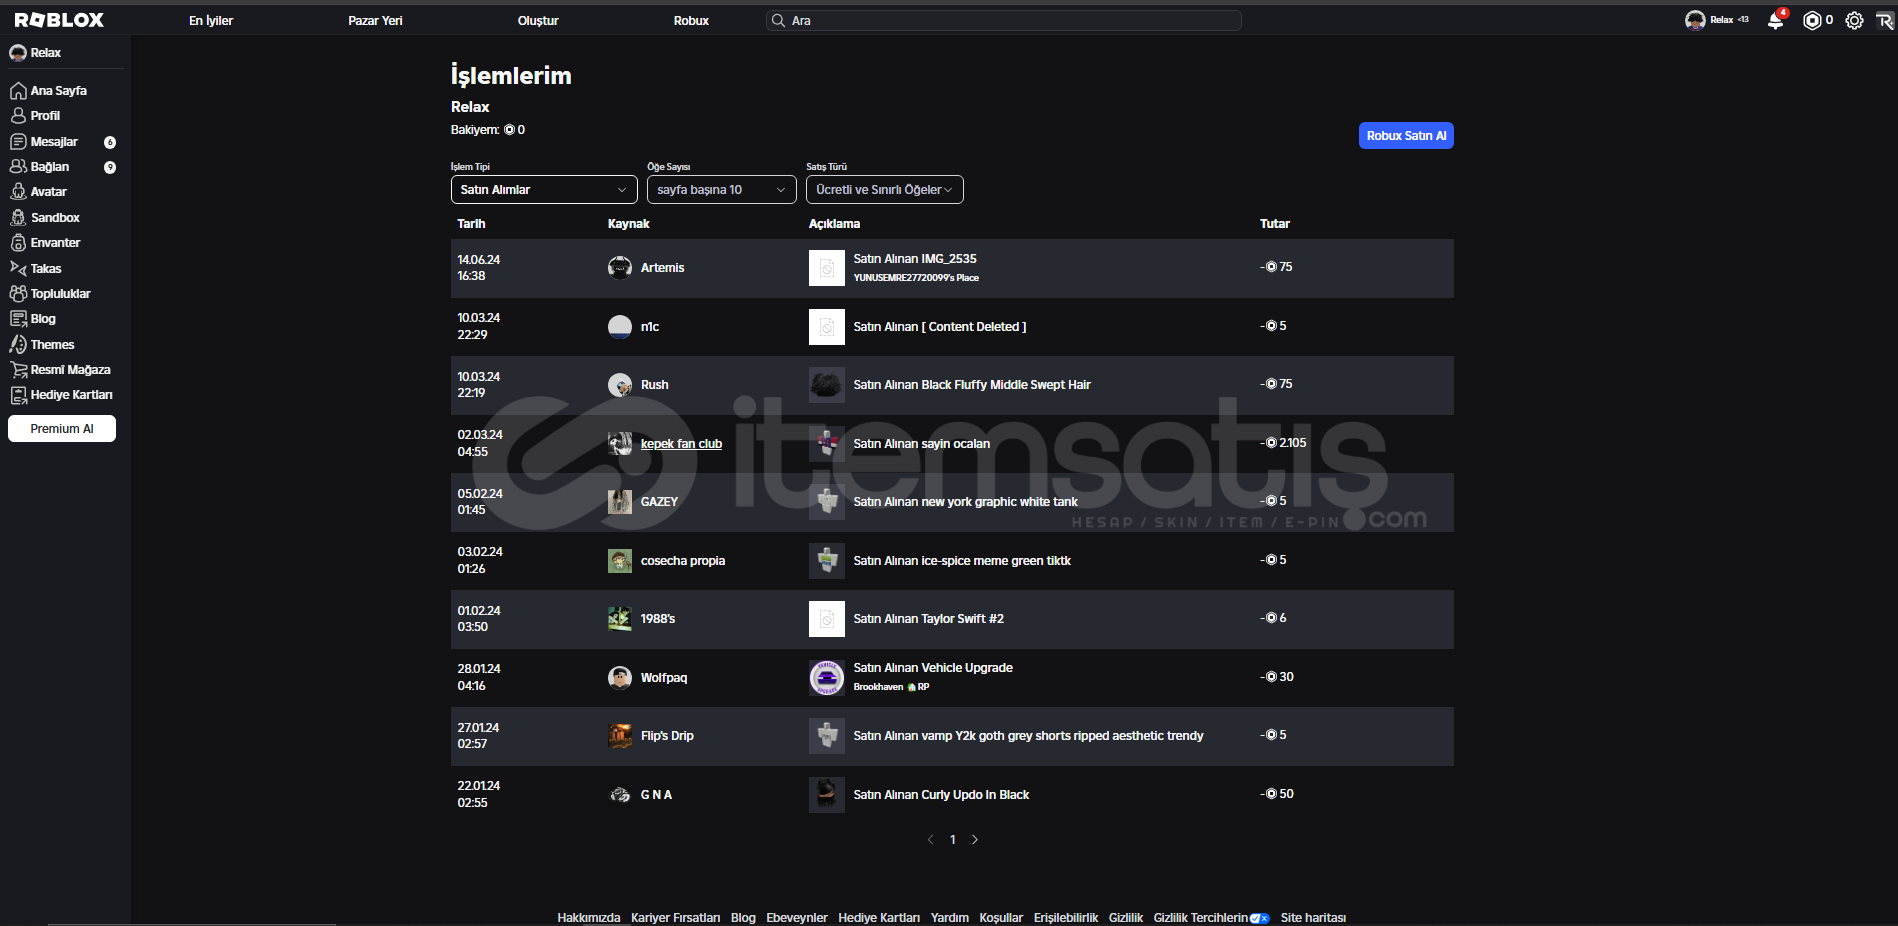Click the Artemis source avatar icon

click(x=620, y=268)
